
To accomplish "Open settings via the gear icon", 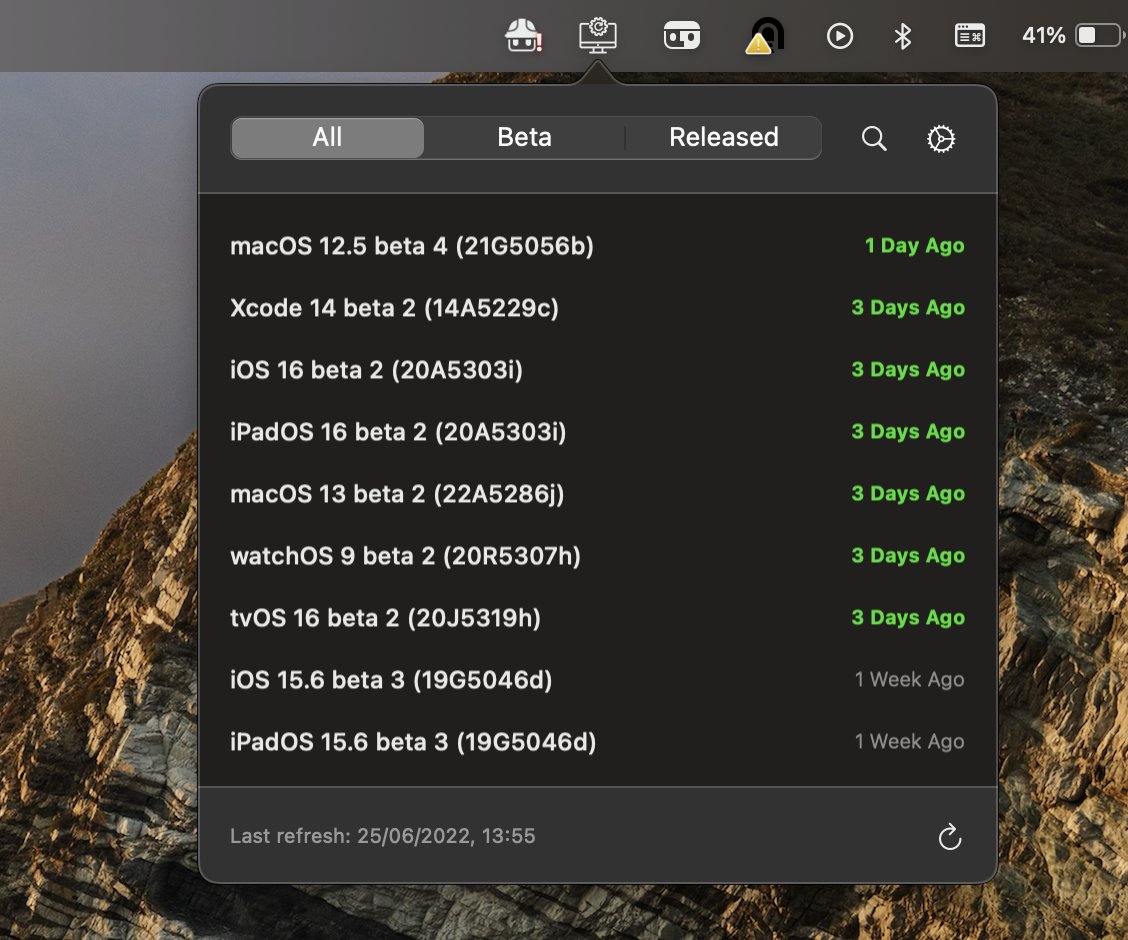I will (941, 138).
